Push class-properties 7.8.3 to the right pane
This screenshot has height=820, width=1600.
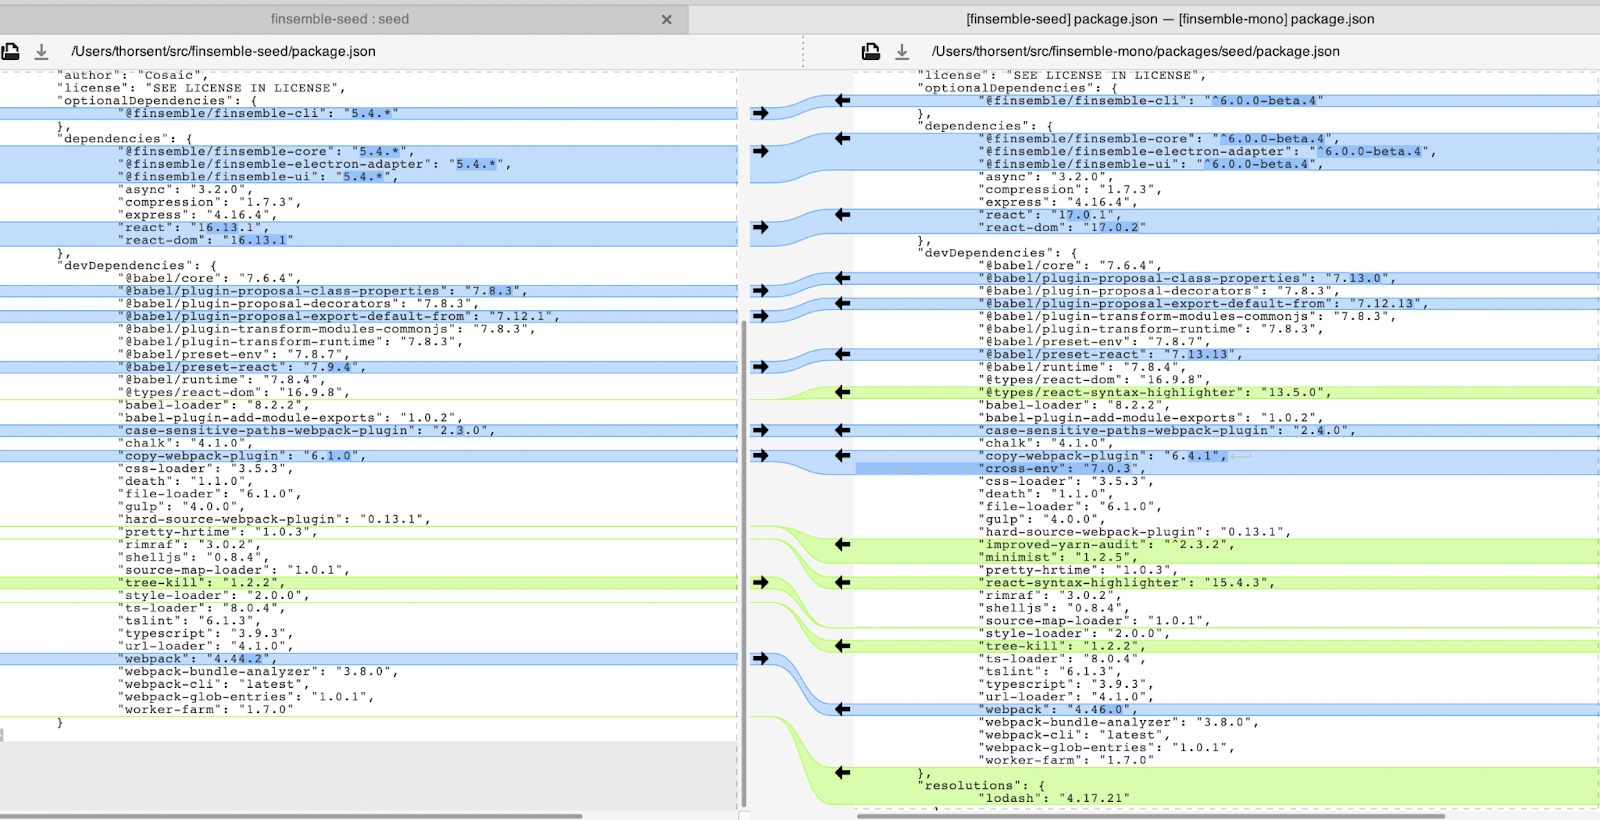tap(760, 291)
